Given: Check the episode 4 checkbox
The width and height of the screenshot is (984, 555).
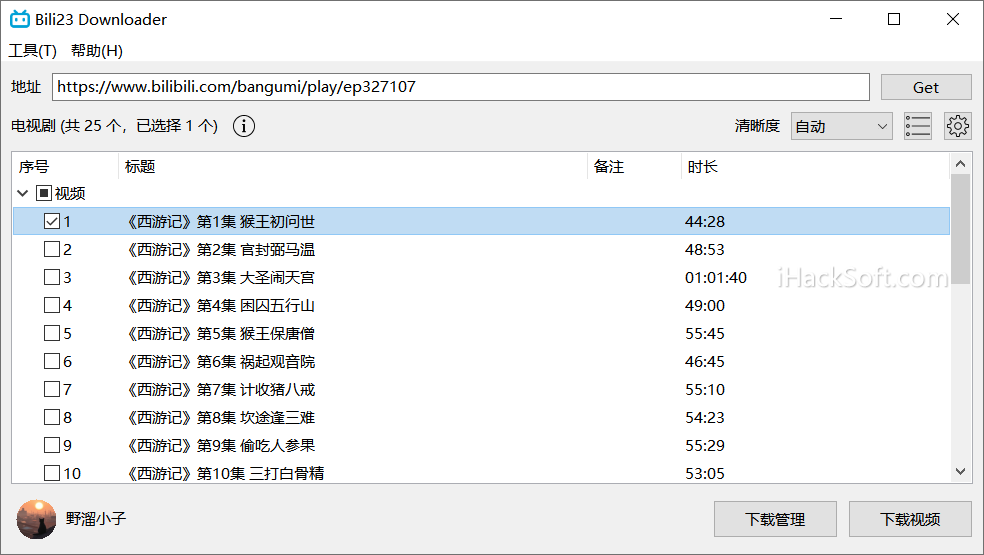Looking at the screenshot, I should pos(52,305).
